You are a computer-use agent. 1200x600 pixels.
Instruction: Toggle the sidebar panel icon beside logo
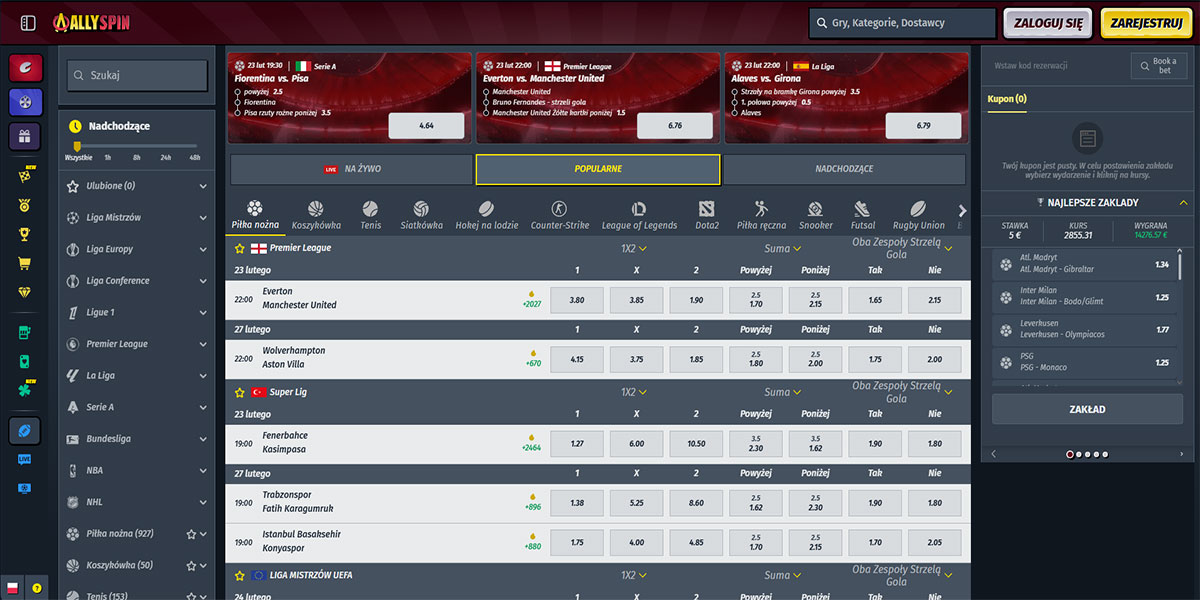pos(28,23)
